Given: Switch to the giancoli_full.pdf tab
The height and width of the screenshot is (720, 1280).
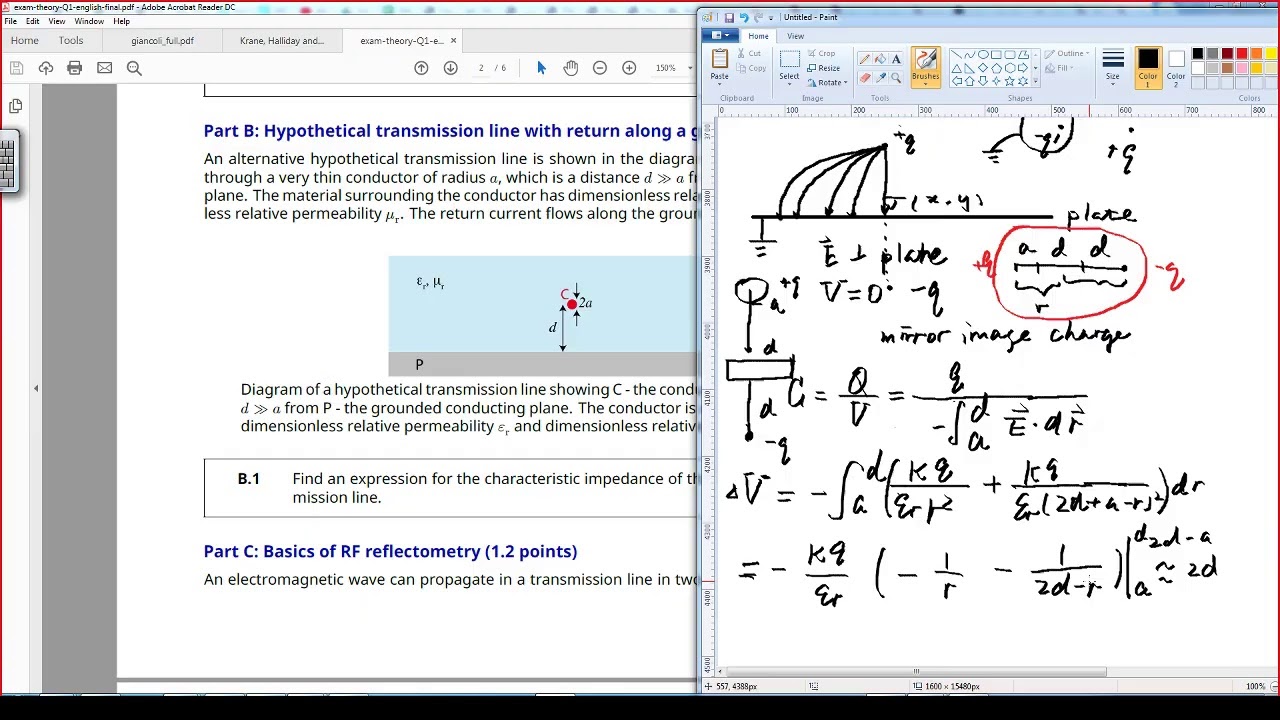Looking at the screenshot, I should 162,41.
